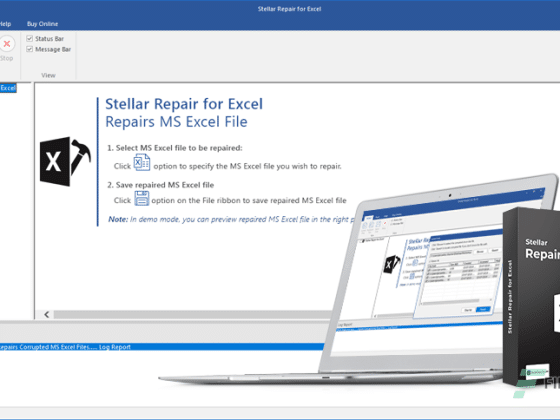The width and height of the screenshot is (560, 420).
Task: Click the 'Save repaired MS Excel file' text
Action: (161, 185)
